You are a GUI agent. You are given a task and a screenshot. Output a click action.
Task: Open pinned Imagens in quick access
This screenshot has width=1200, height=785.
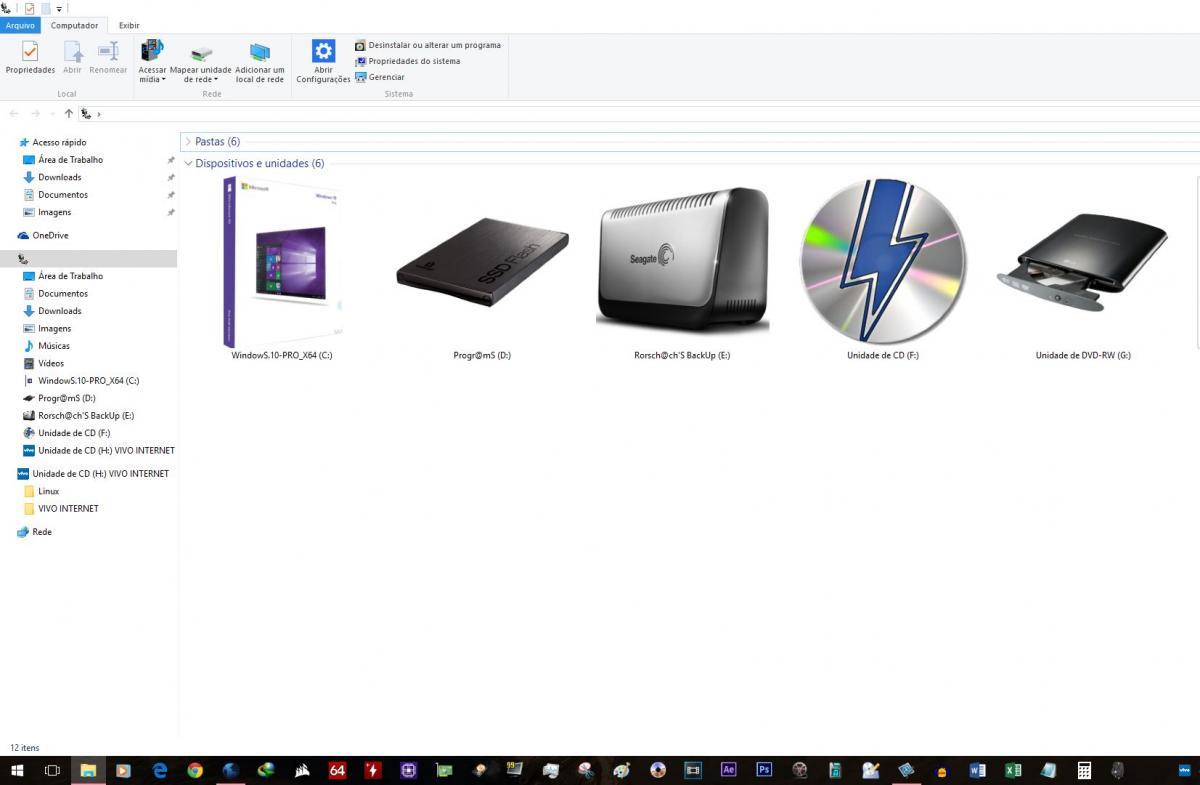[x=55, y=212]
